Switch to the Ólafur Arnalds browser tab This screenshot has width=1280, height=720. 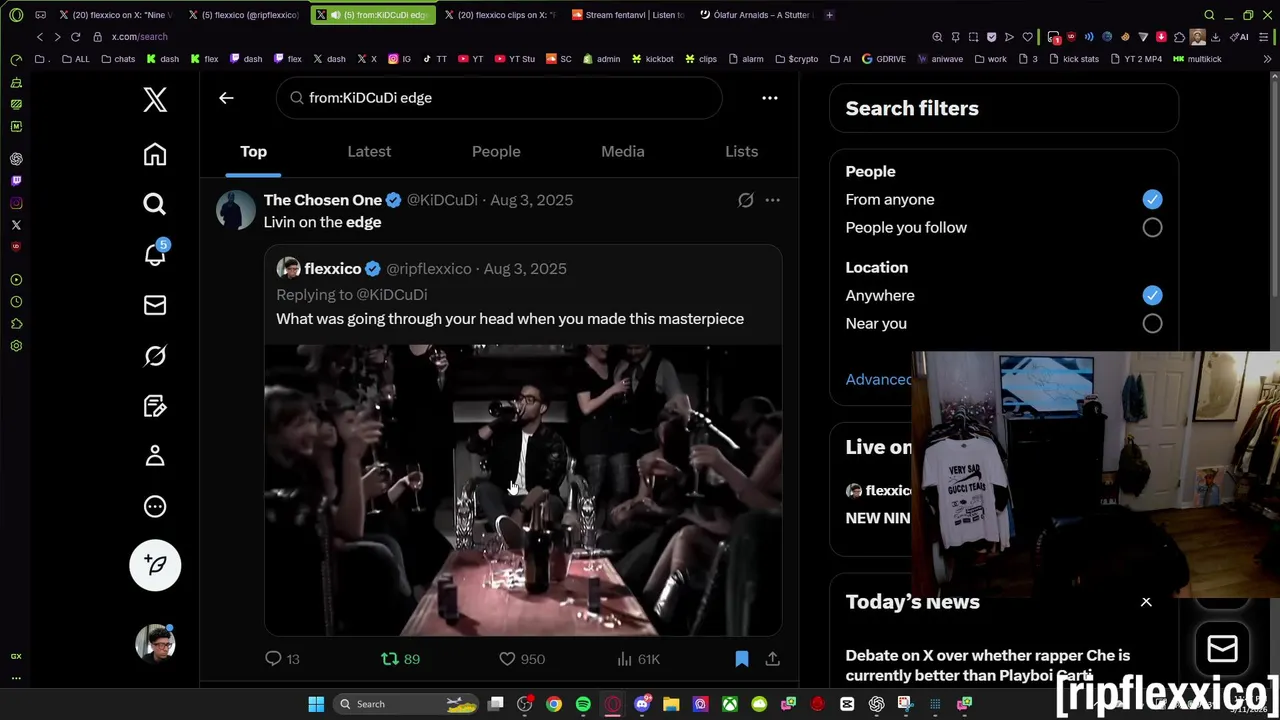[756, 15]
